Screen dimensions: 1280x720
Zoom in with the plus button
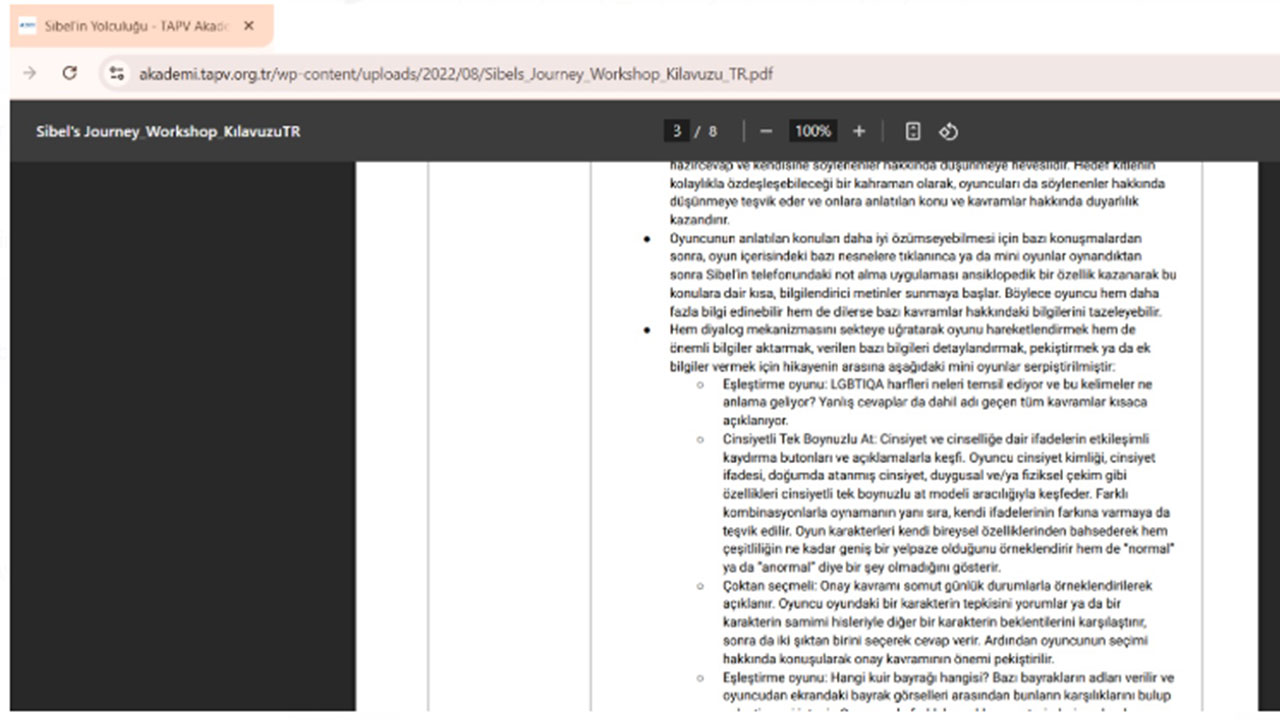pos(859,131)
